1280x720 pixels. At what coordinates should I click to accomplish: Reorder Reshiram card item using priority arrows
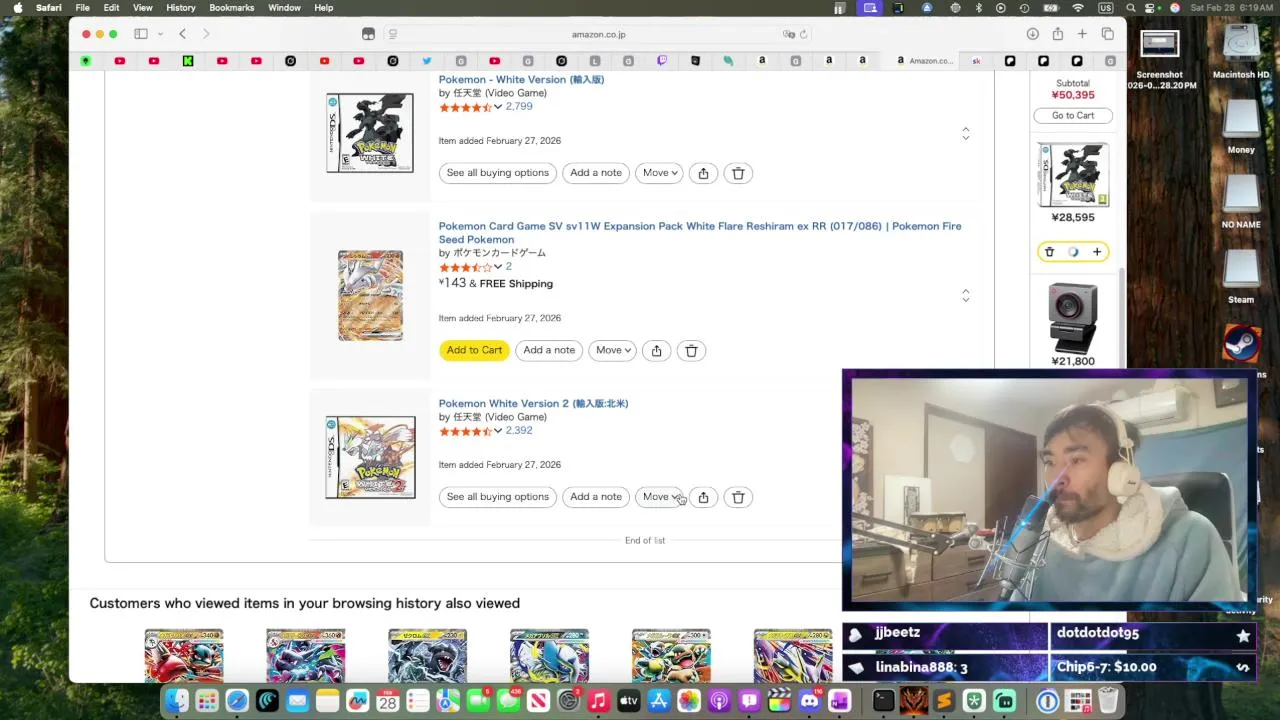(x=965, y=296)
